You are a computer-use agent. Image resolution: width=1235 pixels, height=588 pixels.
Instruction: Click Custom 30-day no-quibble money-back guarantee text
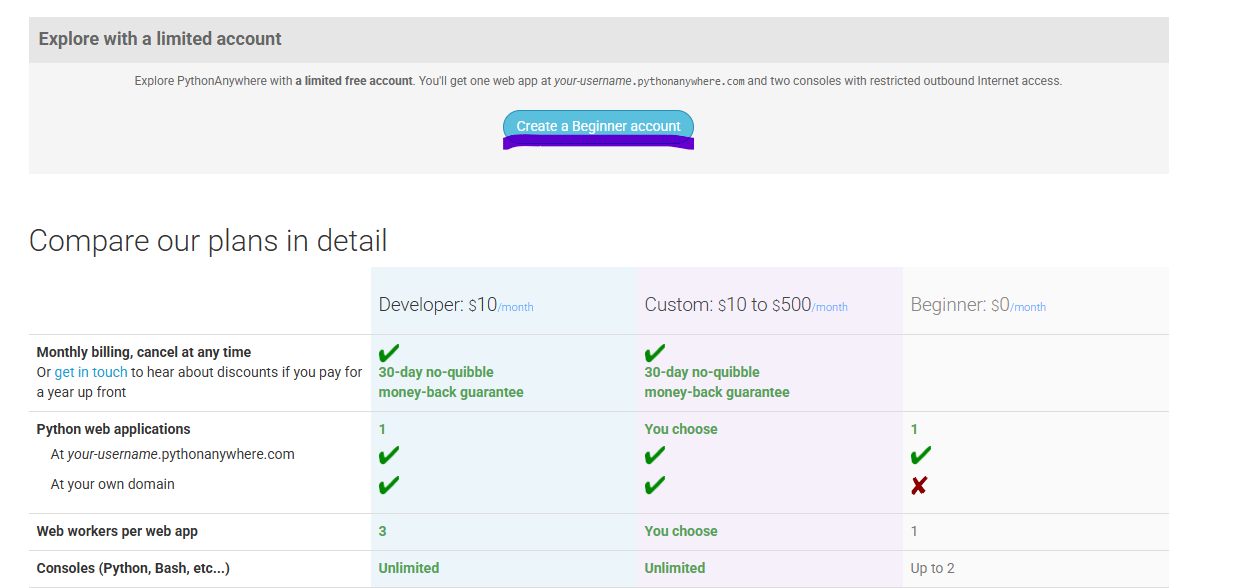[x=717, y=382]
